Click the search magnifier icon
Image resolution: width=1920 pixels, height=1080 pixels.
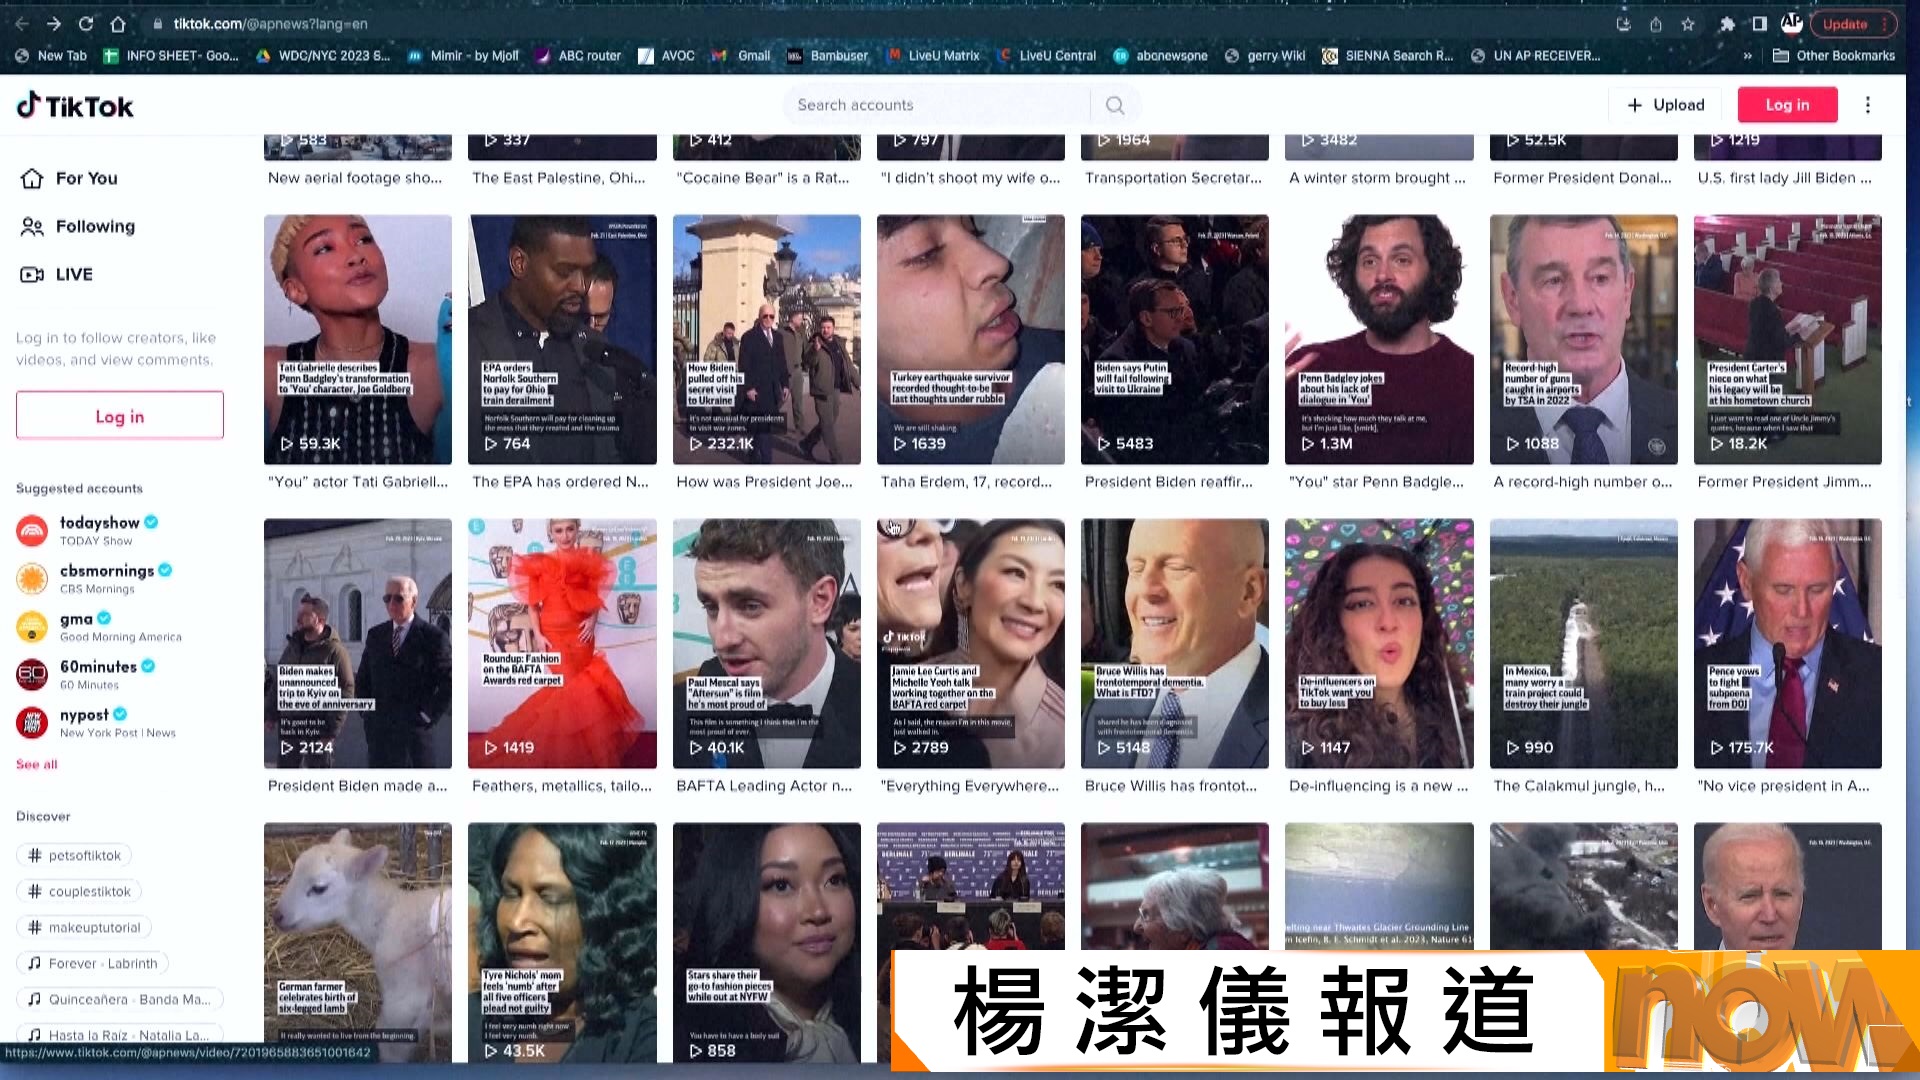click(1115, 105)
